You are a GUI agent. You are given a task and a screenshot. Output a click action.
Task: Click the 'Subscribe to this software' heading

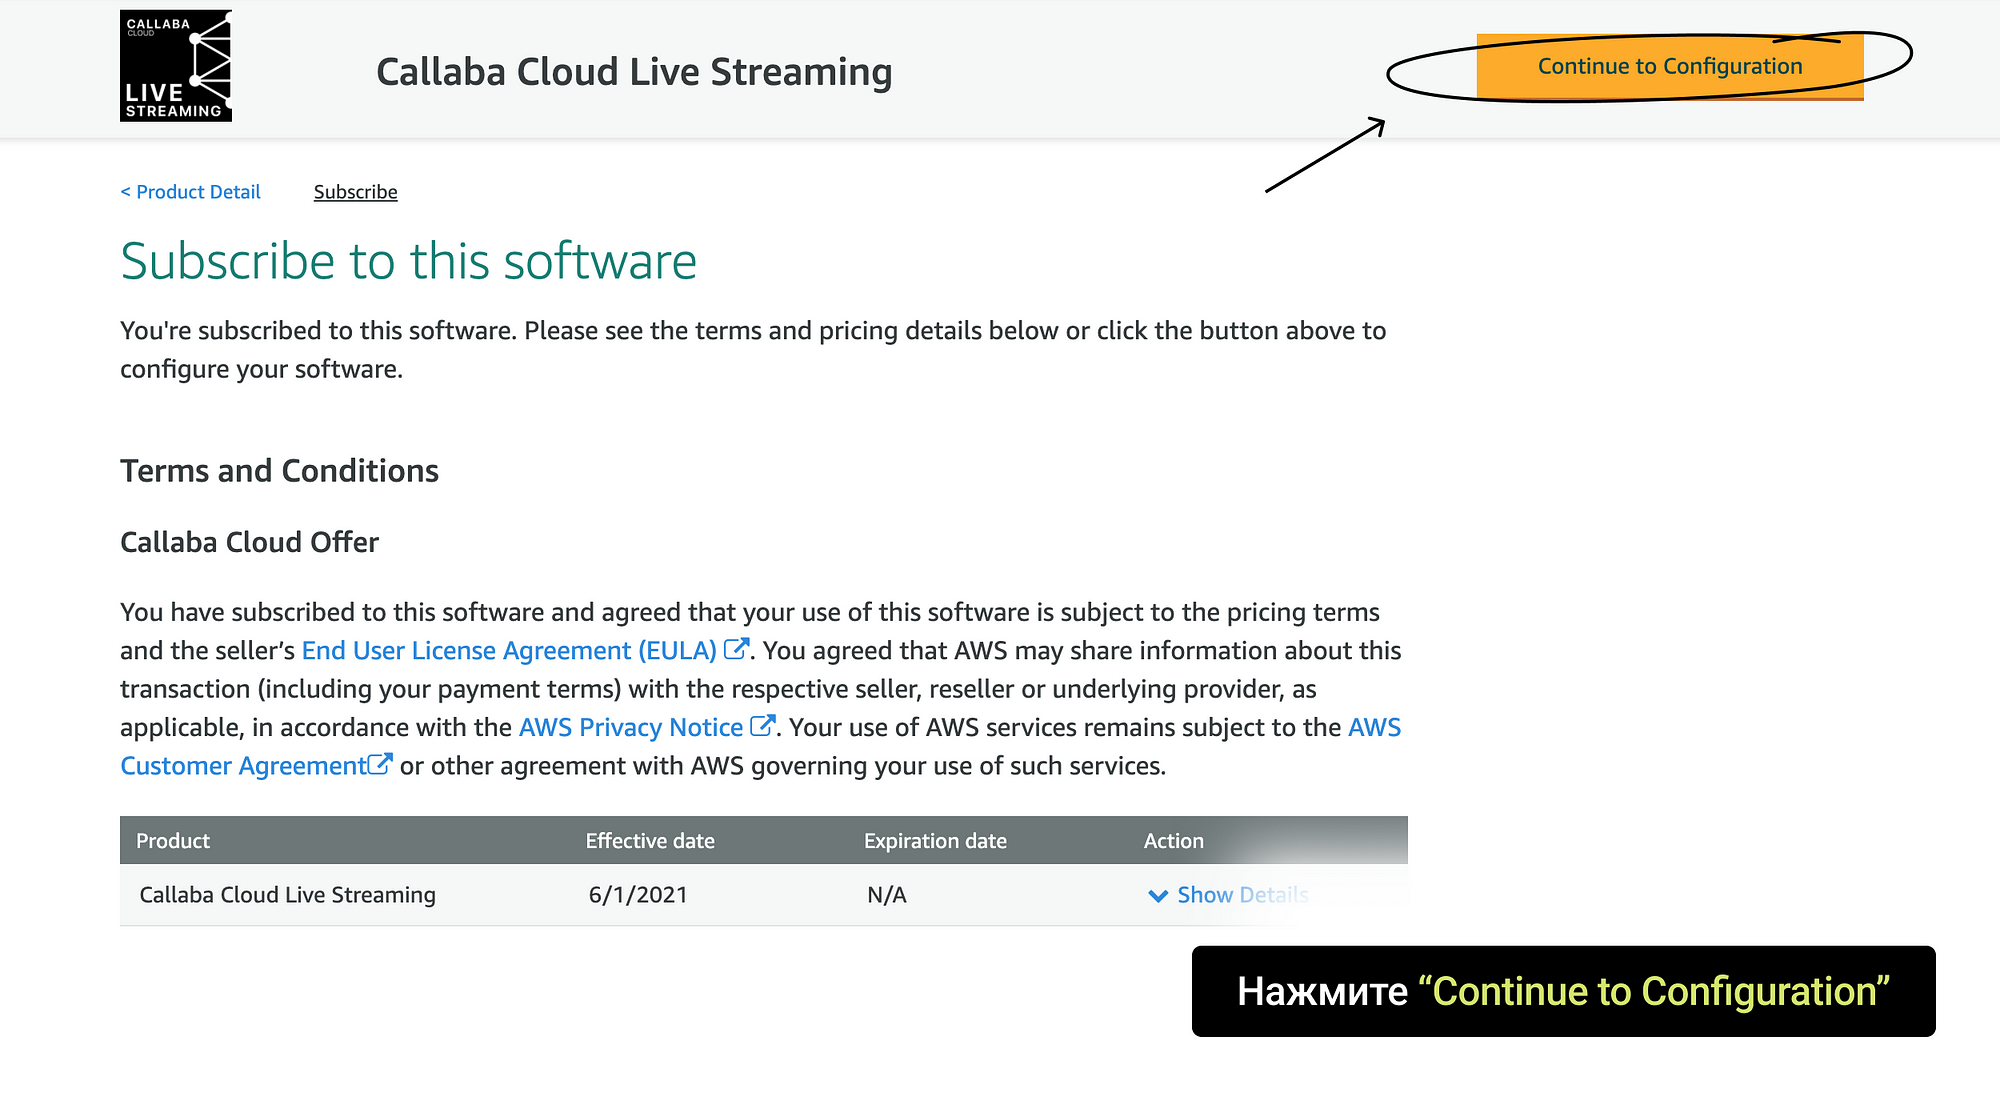(408, 262)
